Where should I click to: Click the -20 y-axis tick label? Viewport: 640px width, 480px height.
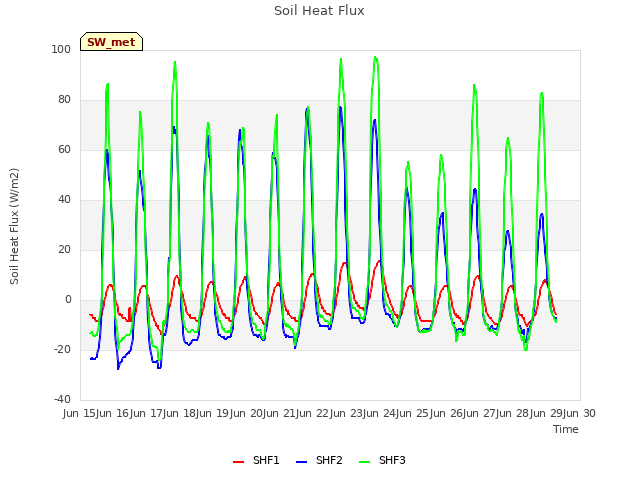[62, 349]
